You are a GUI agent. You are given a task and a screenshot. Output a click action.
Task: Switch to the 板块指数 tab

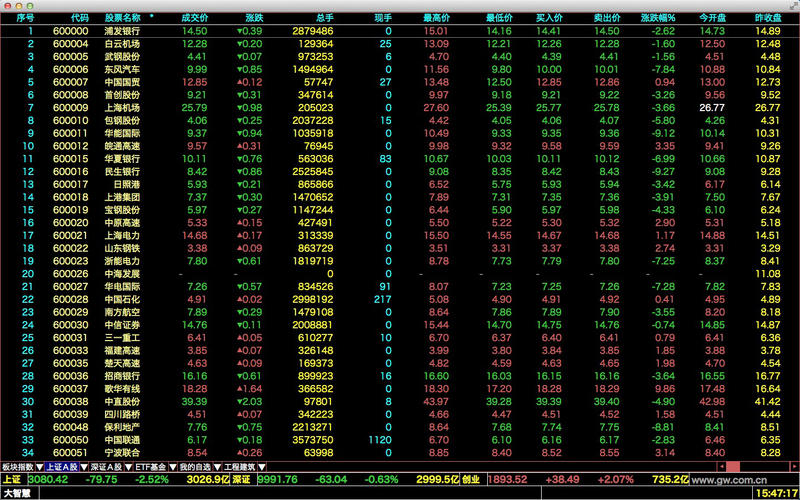click(18, 467)
